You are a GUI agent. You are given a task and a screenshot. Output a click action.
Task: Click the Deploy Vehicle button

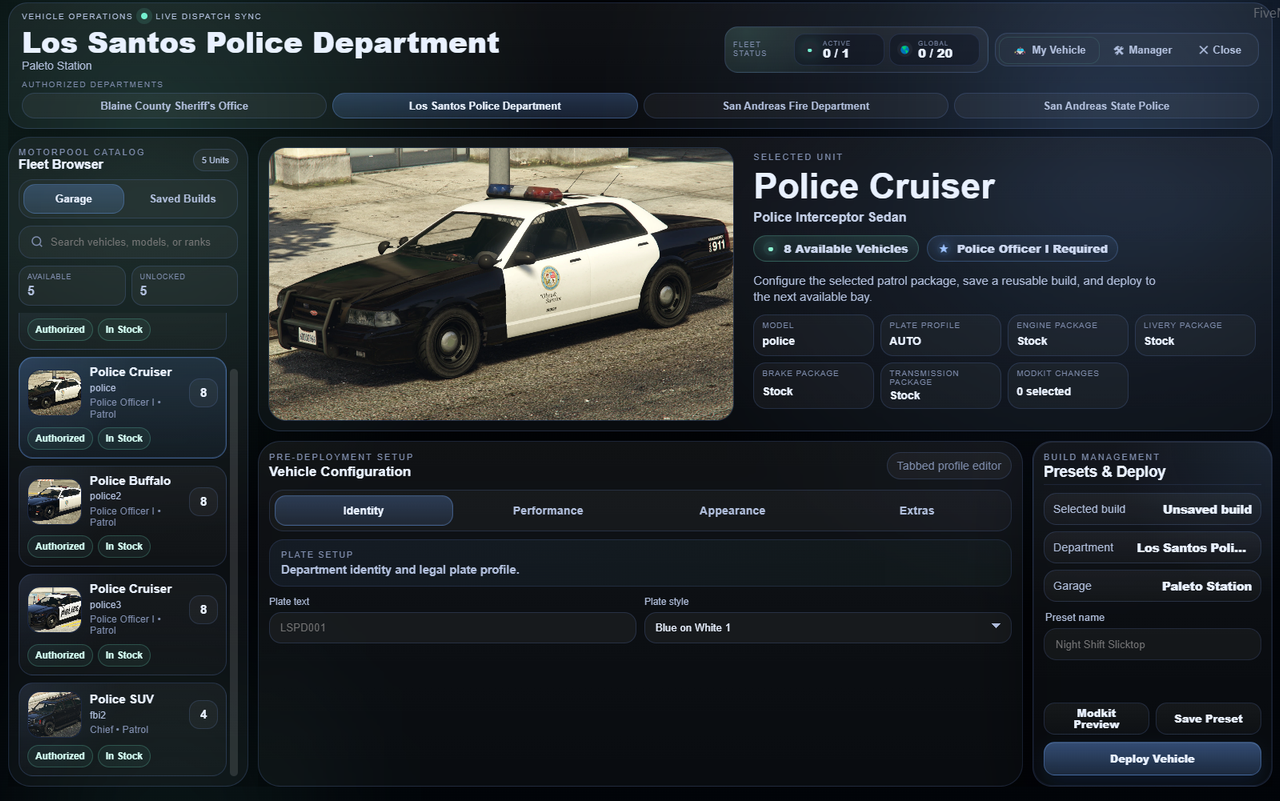pyautogui.click(x=1152, y=759)
